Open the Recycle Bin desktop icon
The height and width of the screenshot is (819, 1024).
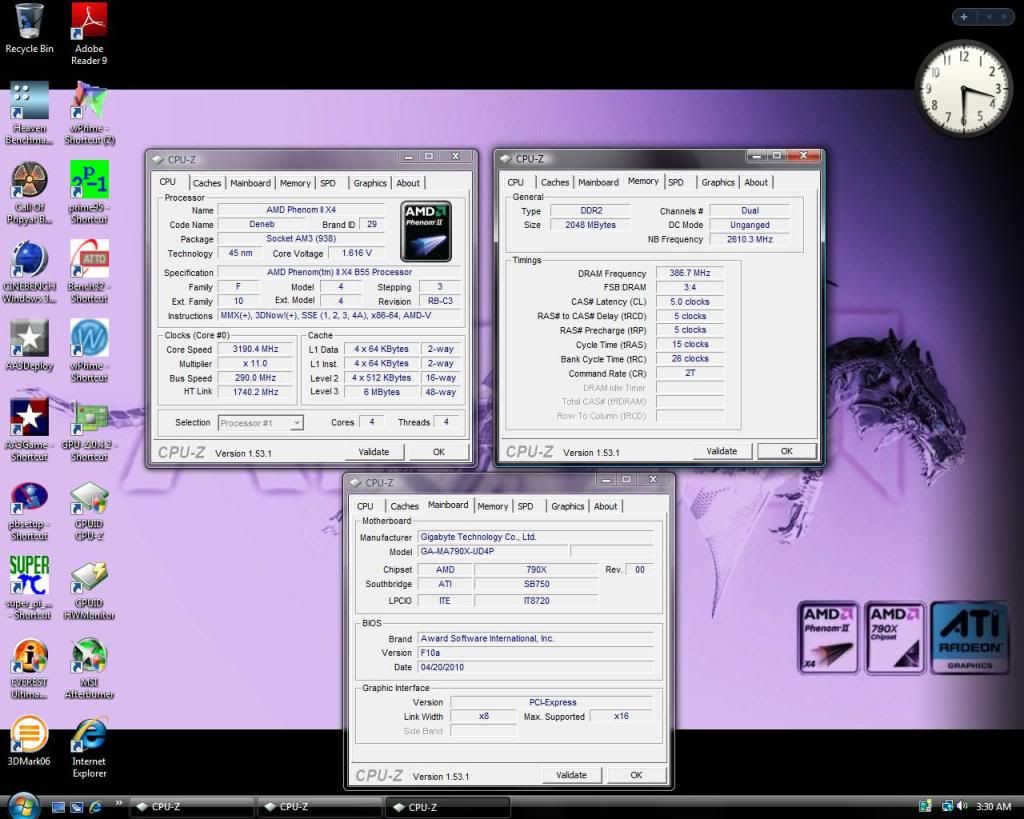click(x=29, y=22)
